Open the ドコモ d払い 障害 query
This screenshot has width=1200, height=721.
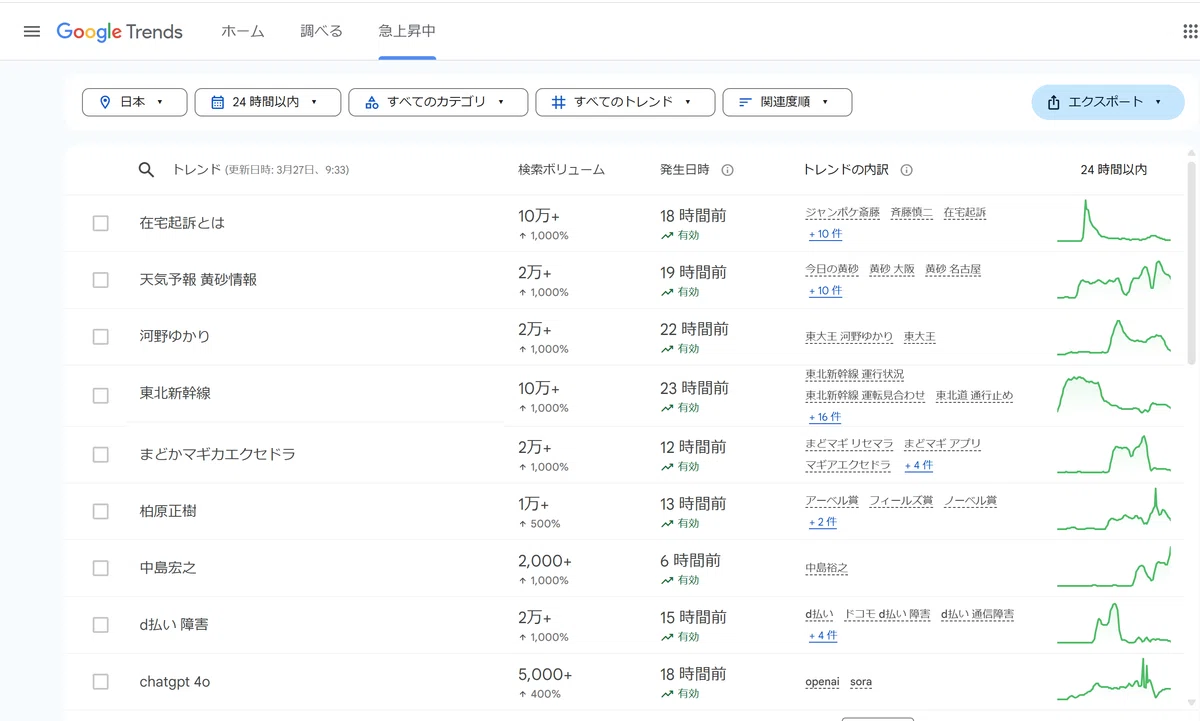(x=887, y=614)
